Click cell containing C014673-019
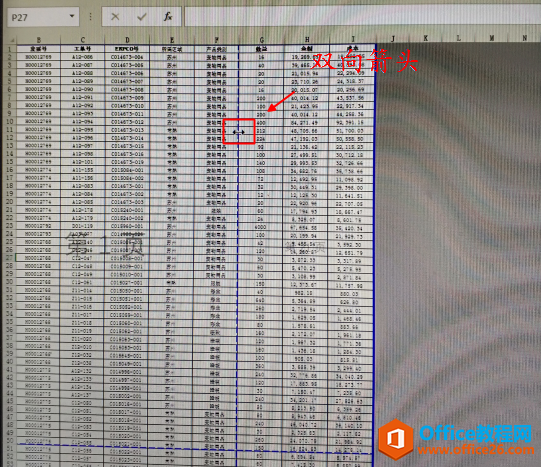541x467 pixels. tap(127, 162)
